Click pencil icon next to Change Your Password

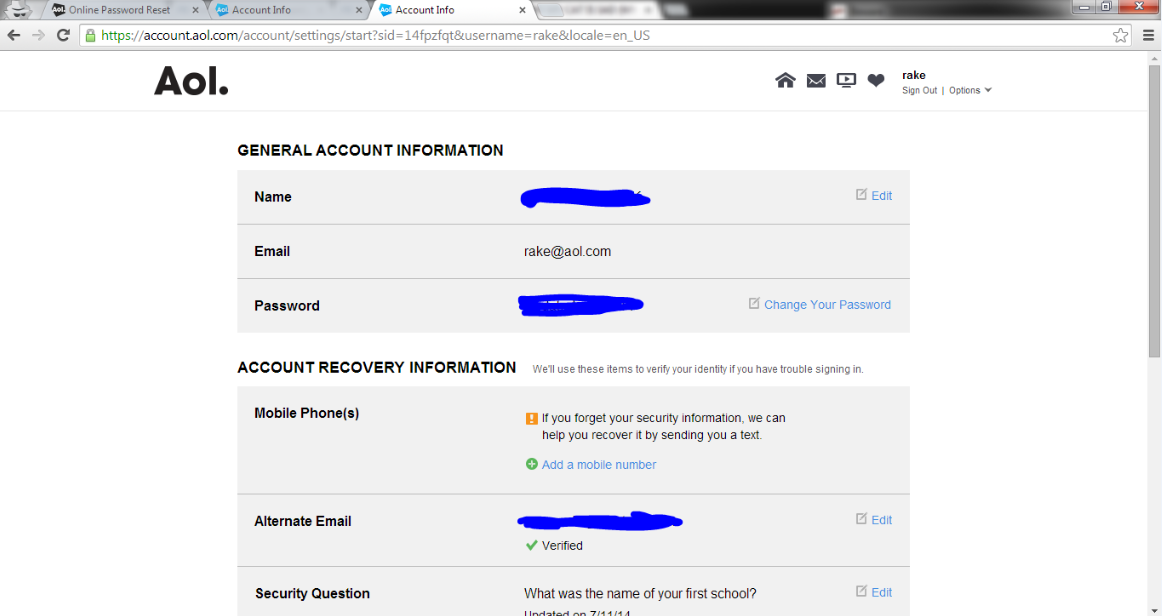[754, 303]
